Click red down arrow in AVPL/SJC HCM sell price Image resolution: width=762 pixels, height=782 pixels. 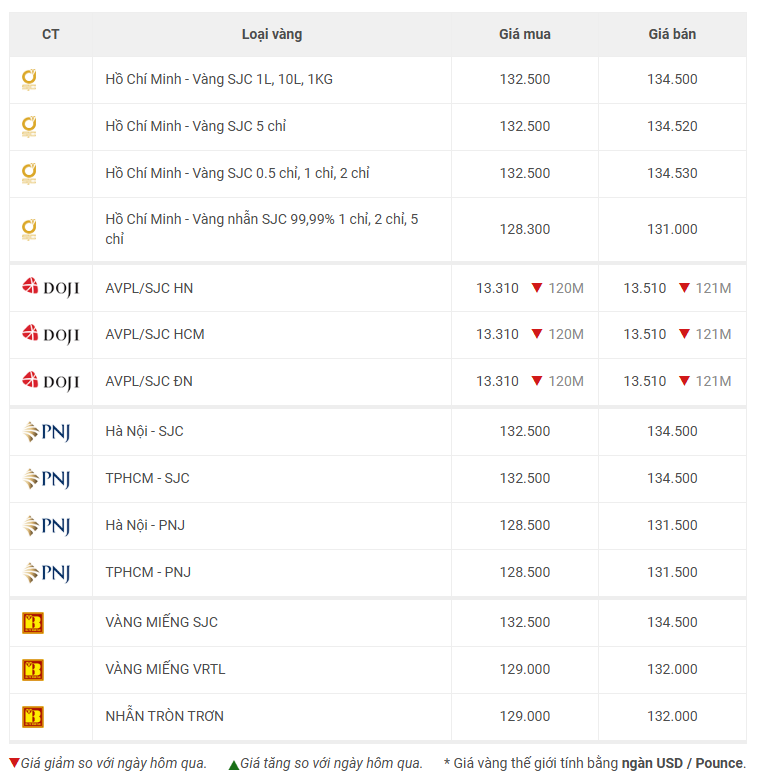pyautogui.click(x=684, y=334)
